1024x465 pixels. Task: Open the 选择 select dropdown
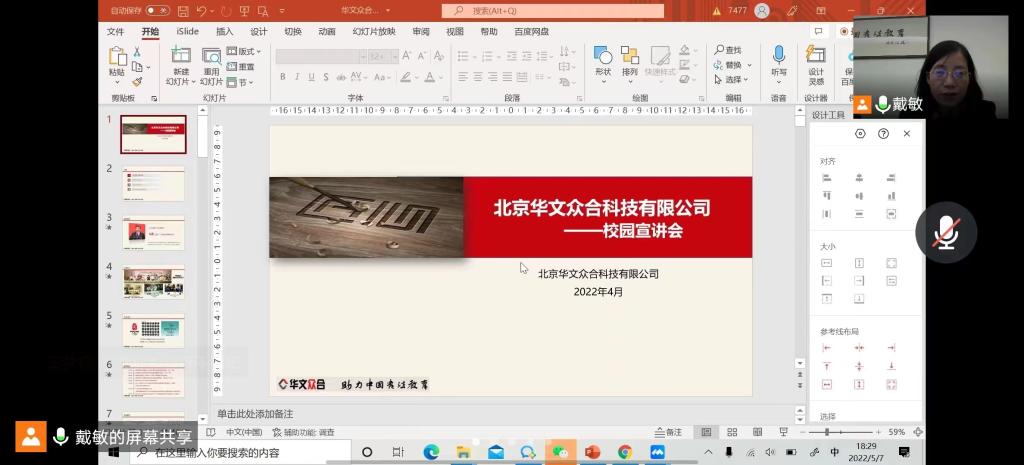click(731, 80)
